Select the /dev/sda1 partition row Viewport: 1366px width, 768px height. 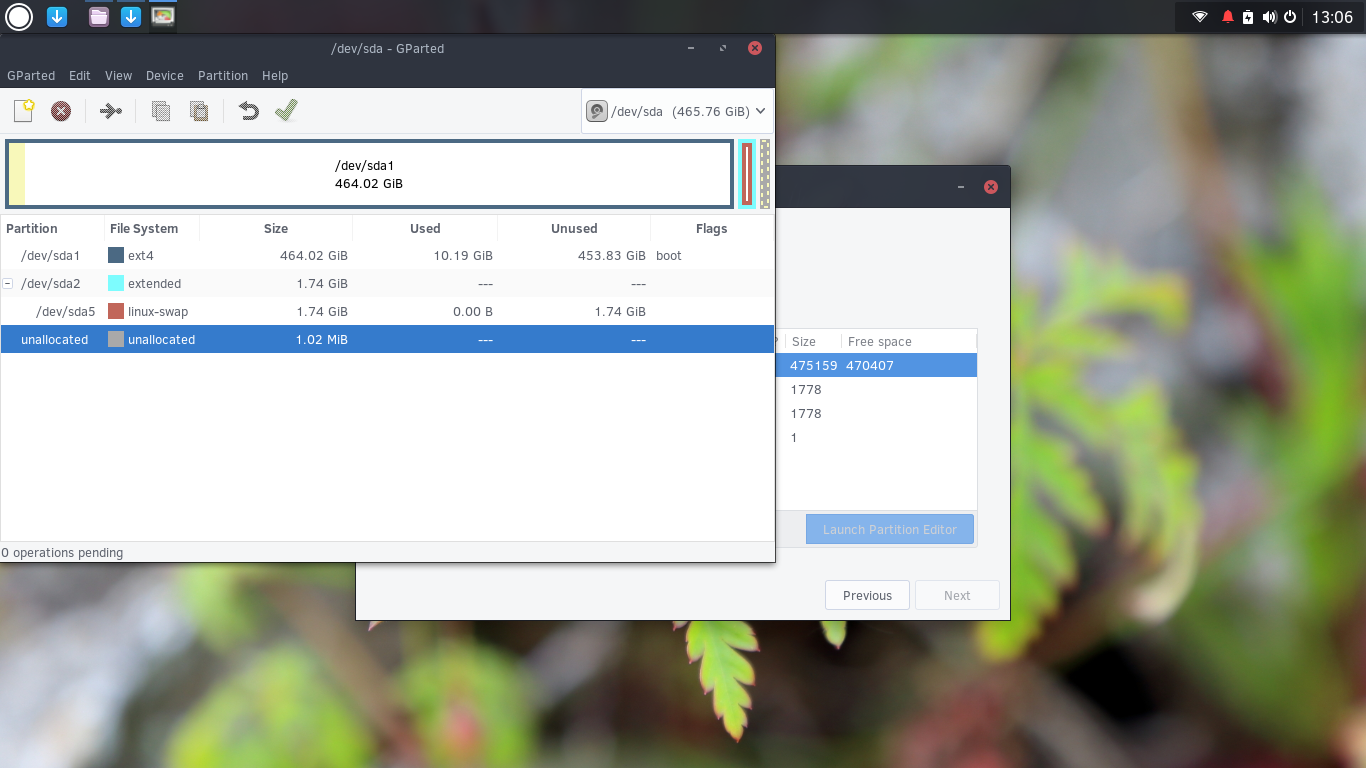pyautogui.click(x=387, y=256)
